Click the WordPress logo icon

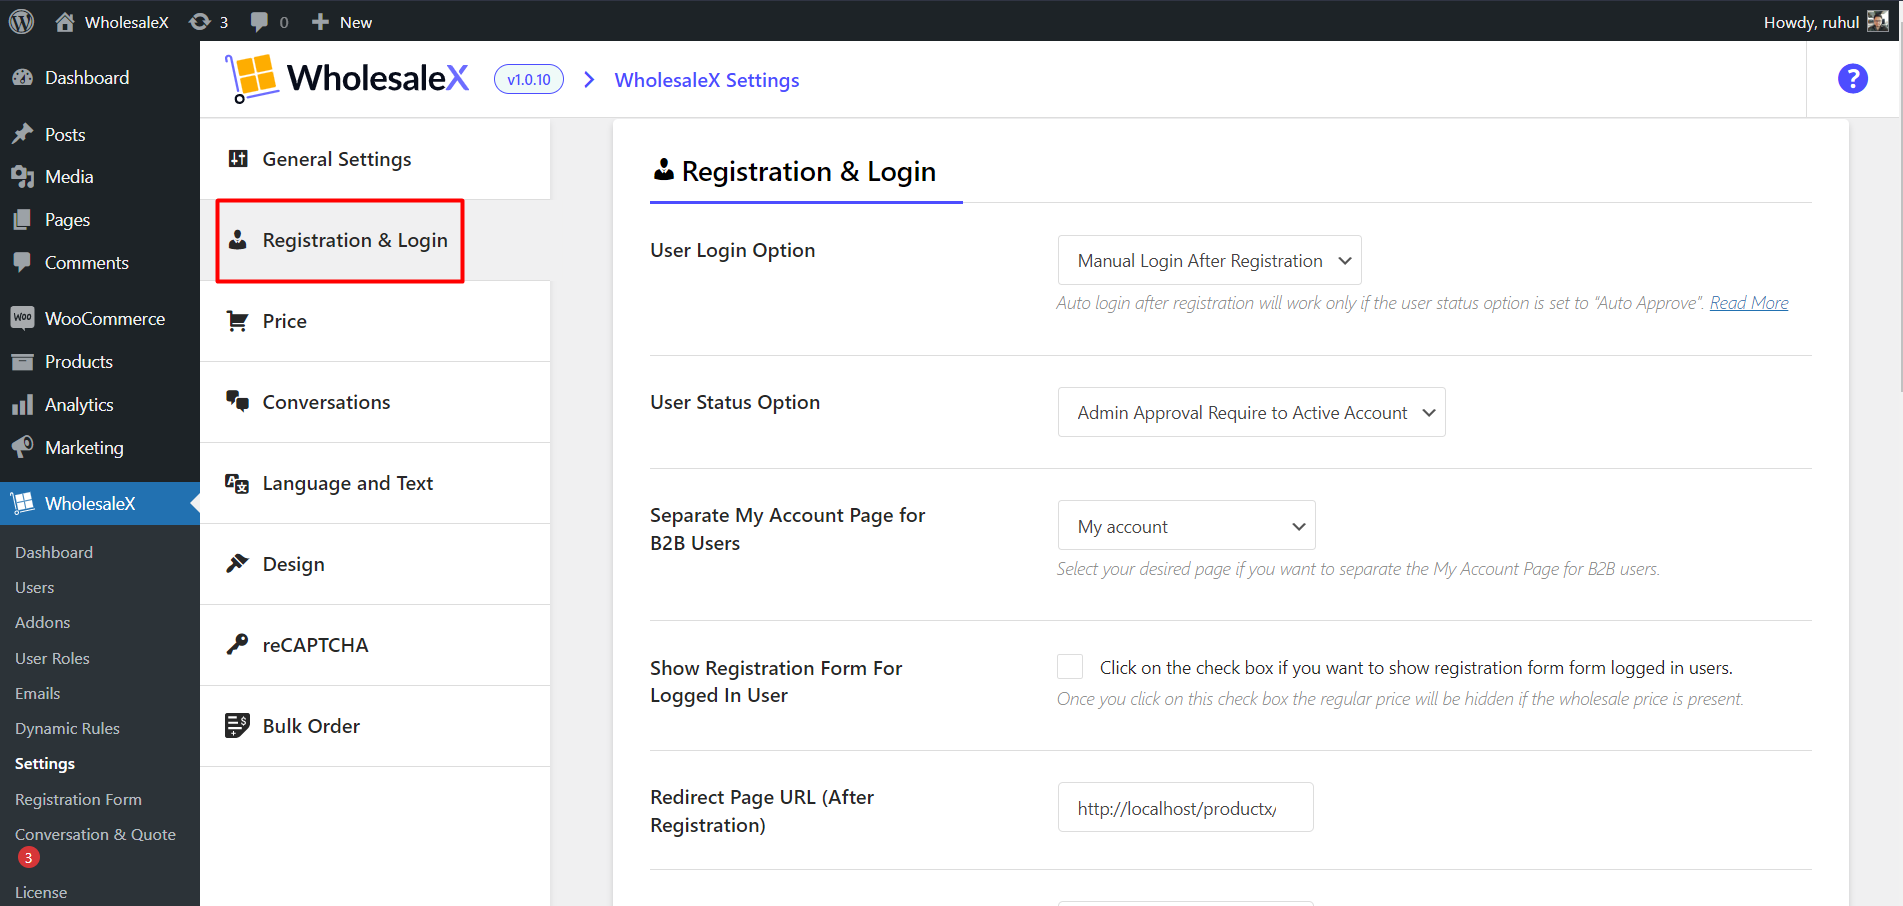click(x=22, y=22)
